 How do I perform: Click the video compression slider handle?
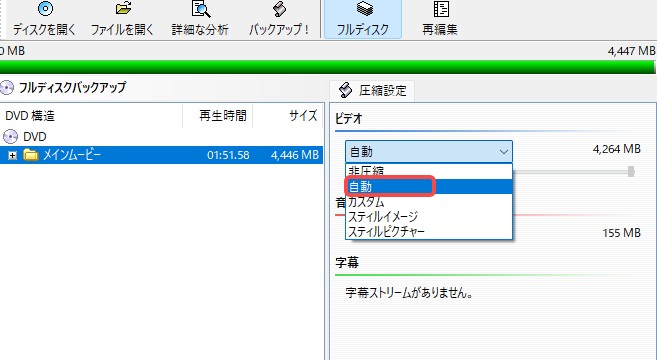pos(631,171)
